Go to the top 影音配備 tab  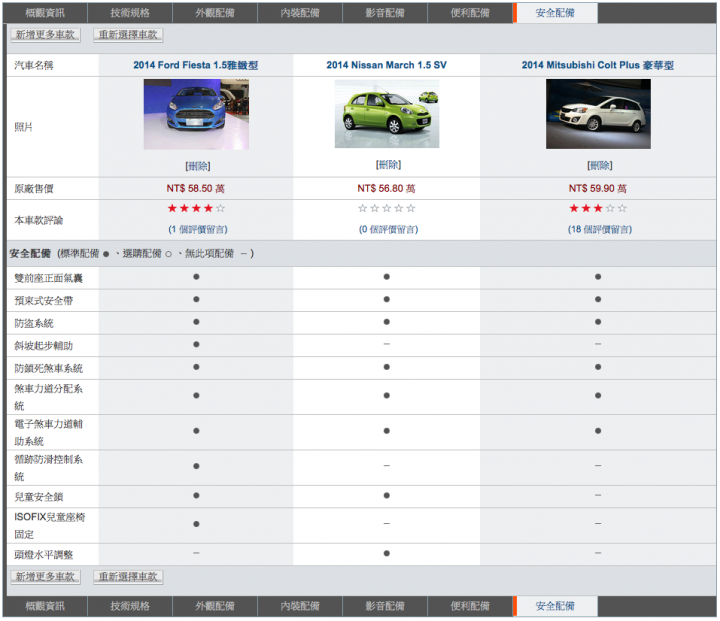coord(385,13)
